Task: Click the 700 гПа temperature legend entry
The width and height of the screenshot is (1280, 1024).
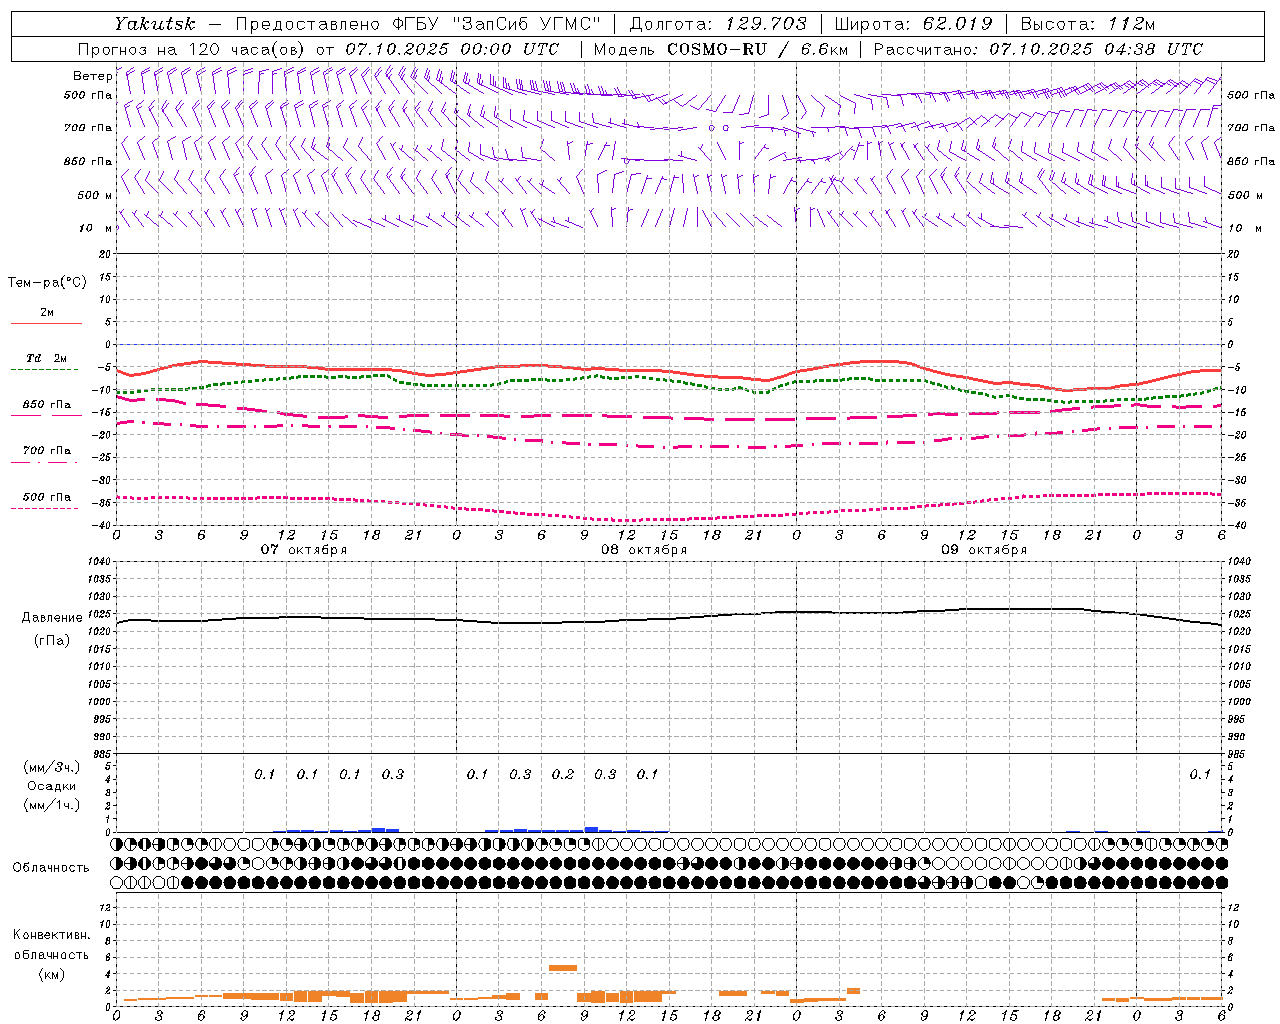Action: tap(47, 450)
